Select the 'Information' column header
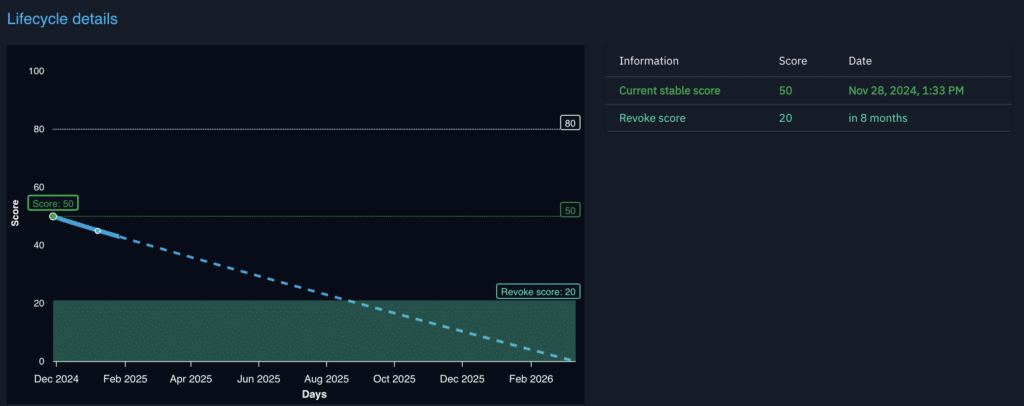Image resolution: width=1024 pixels, height=406 pixels. coord(649,61)
